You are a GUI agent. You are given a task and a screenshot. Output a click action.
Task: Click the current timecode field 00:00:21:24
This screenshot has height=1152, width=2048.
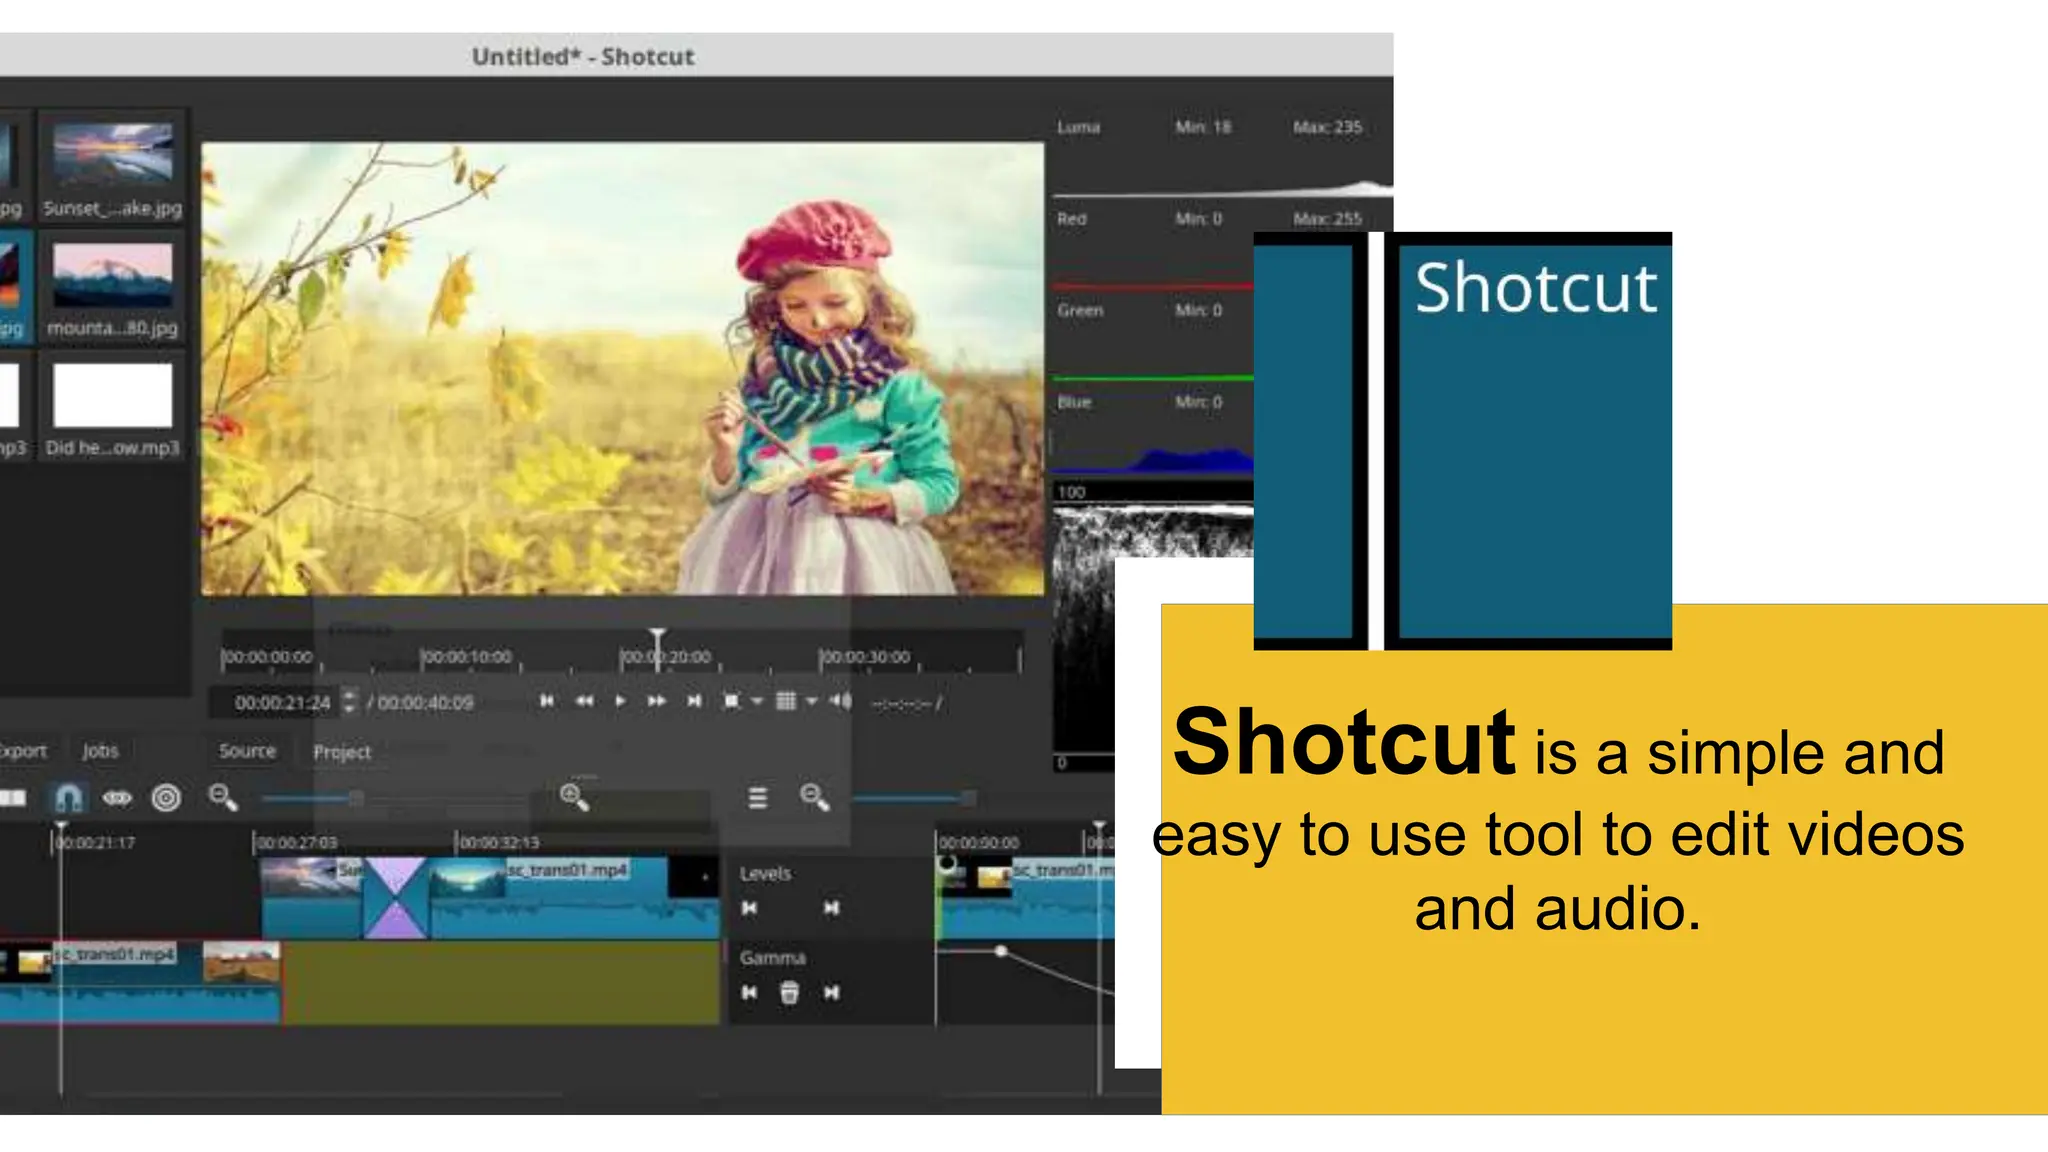click(x=282, y=703)
